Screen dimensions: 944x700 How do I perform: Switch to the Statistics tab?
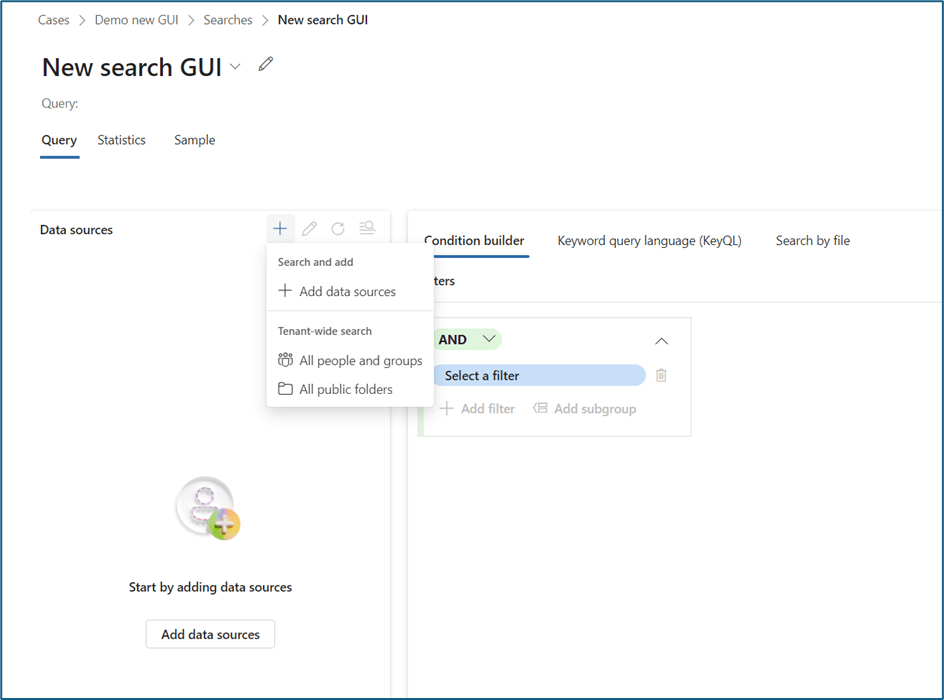pyautogui.click(x=121, y=140)
